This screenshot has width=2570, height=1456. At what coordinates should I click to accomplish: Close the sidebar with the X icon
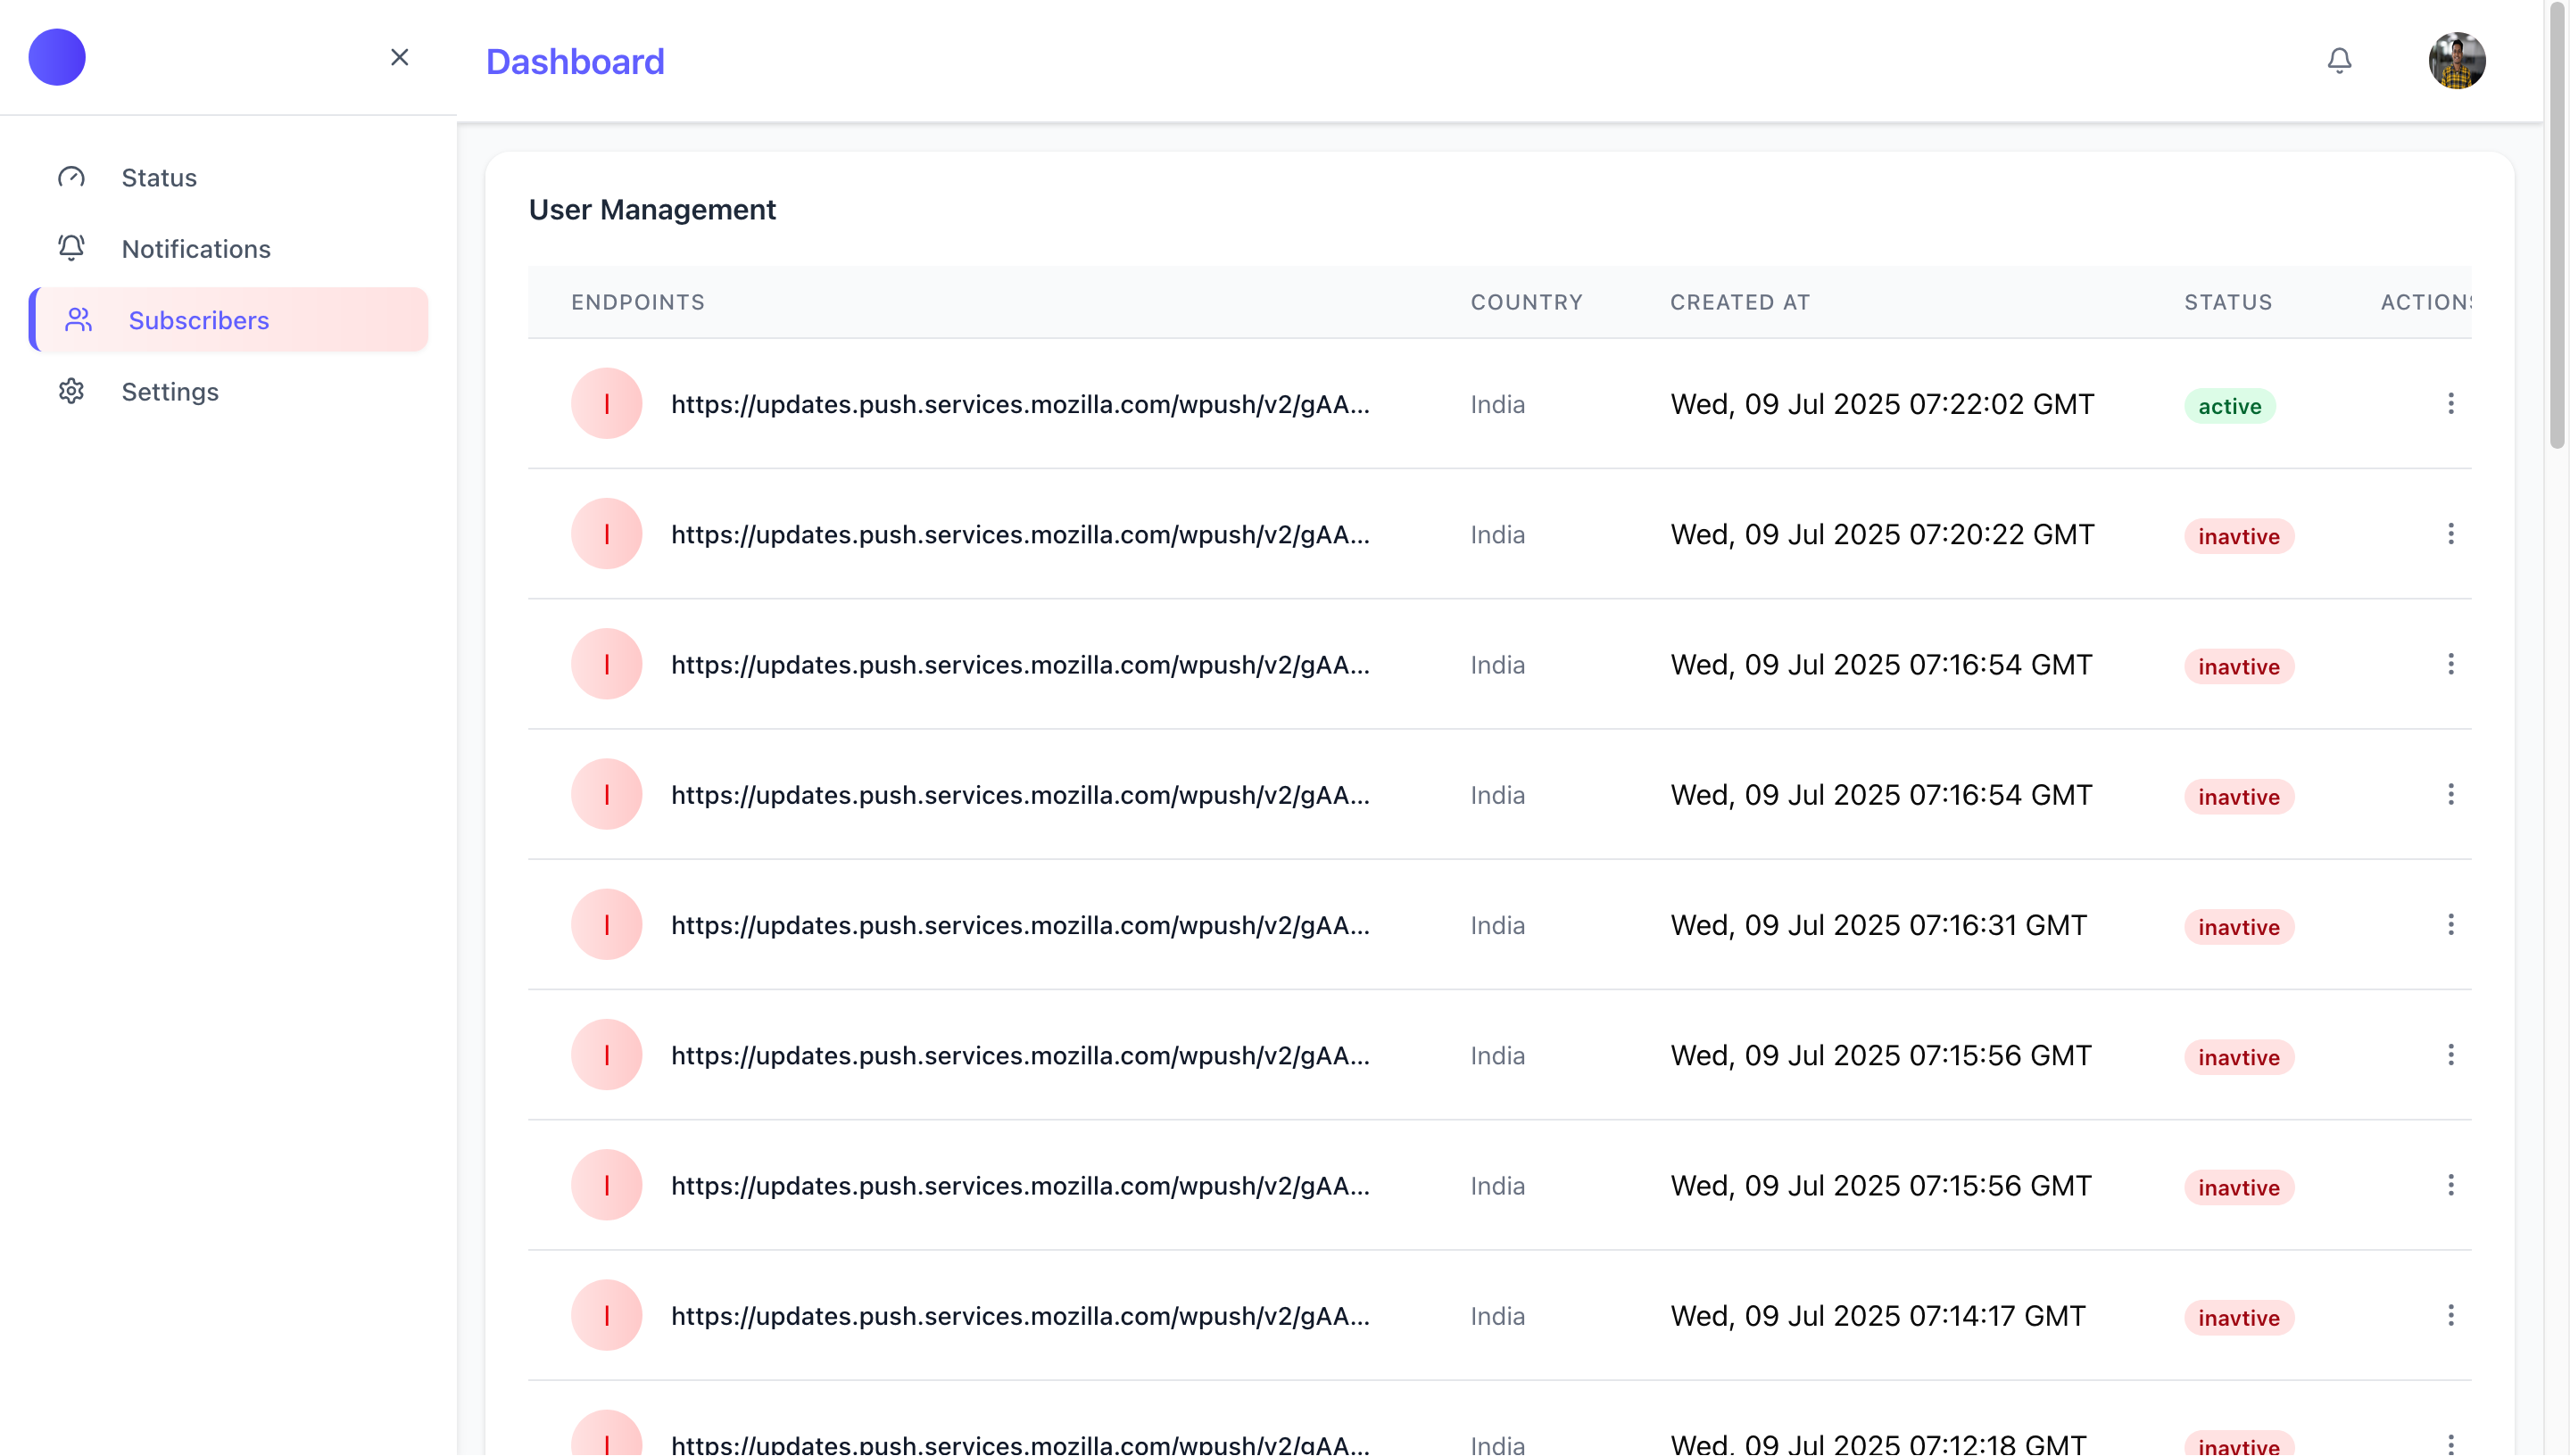400,57
